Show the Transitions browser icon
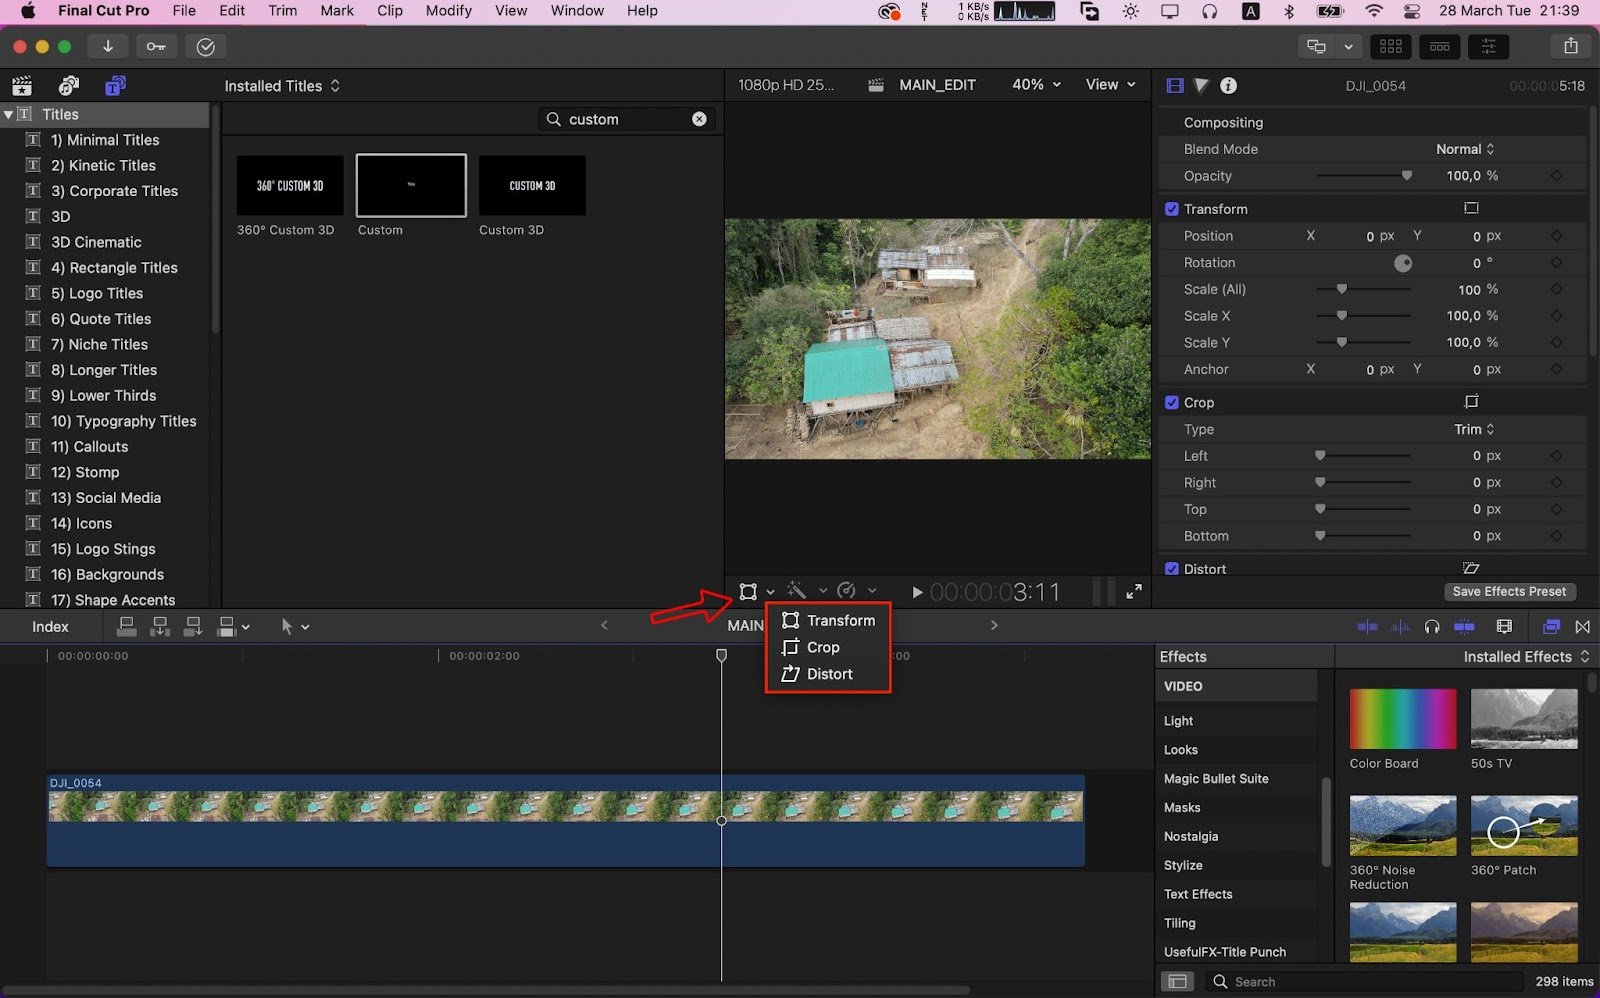 tap(1583, 627)
